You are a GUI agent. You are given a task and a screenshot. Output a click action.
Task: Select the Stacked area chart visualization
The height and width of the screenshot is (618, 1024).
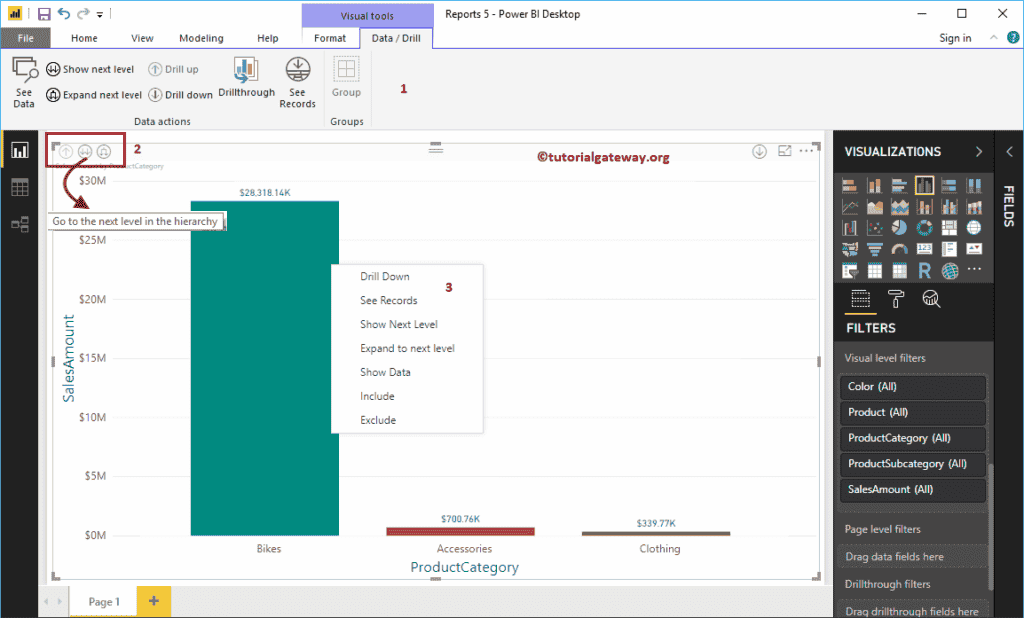click(x=899, y=207)
